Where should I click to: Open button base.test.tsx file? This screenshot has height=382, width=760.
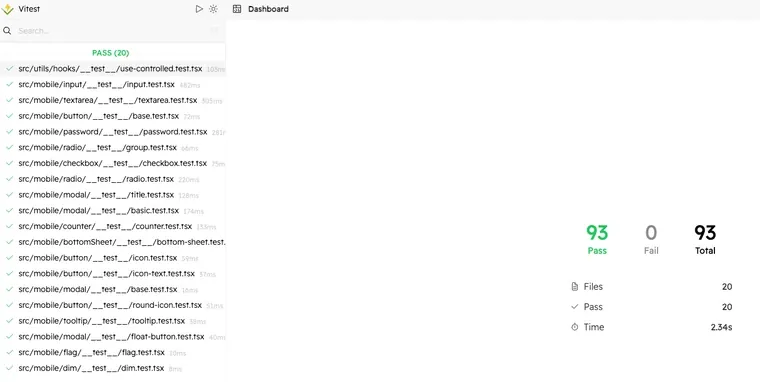[112, 116]
